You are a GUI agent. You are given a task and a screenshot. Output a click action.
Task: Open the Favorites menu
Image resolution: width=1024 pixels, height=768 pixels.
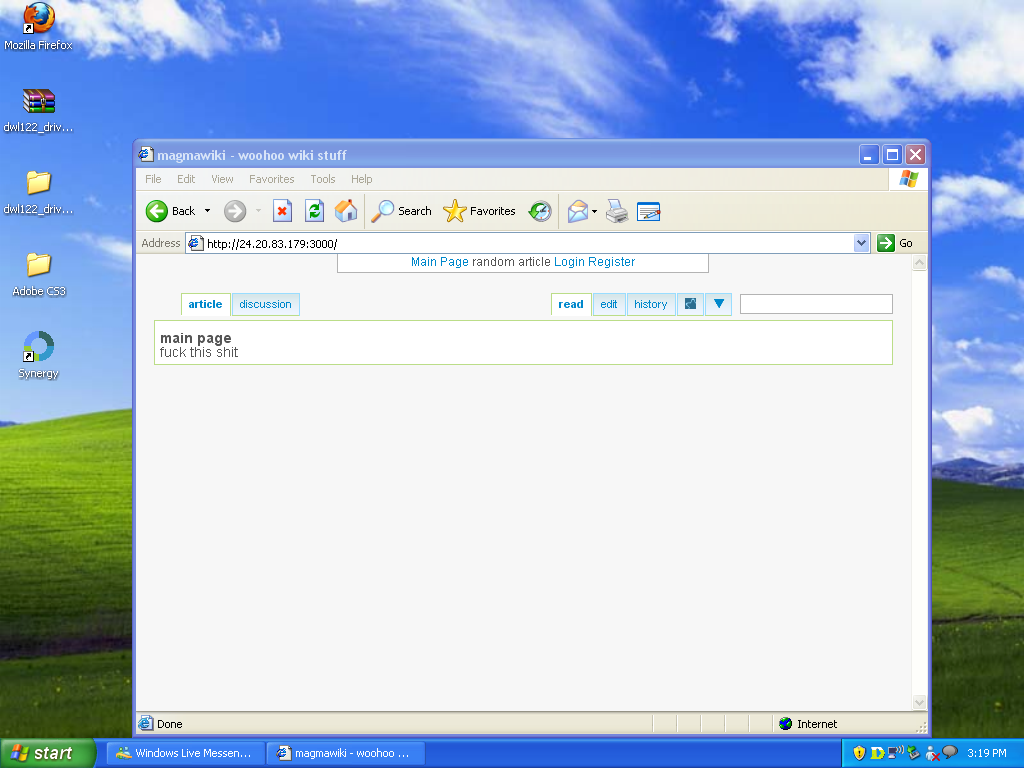click(x=272, y=179)
